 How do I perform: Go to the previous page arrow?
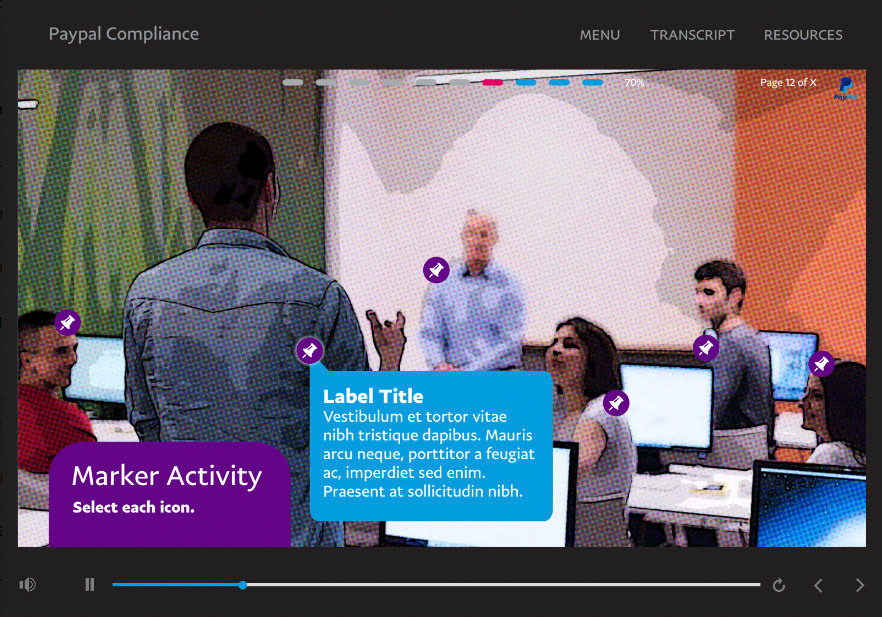(x=818, y=586)
